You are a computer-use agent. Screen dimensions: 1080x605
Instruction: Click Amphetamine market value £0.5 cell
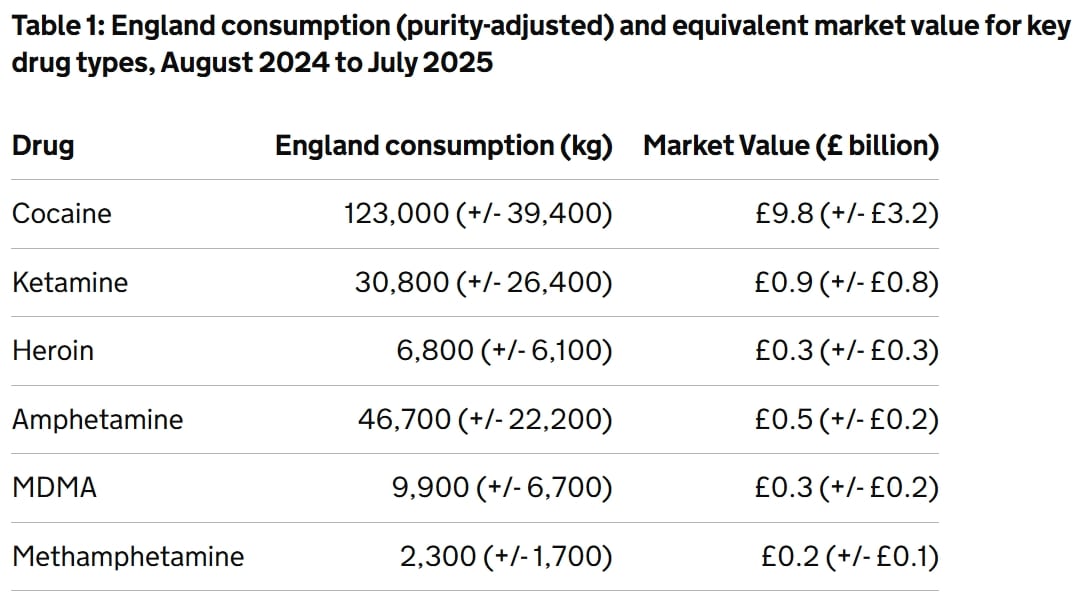[846, 419]
